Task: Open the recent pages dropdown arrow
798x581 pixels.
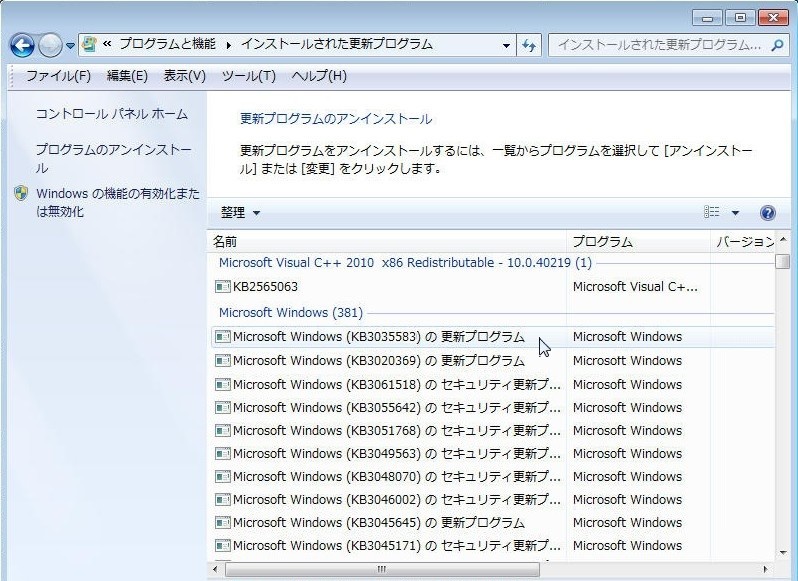Action: [x=70, y=46]
